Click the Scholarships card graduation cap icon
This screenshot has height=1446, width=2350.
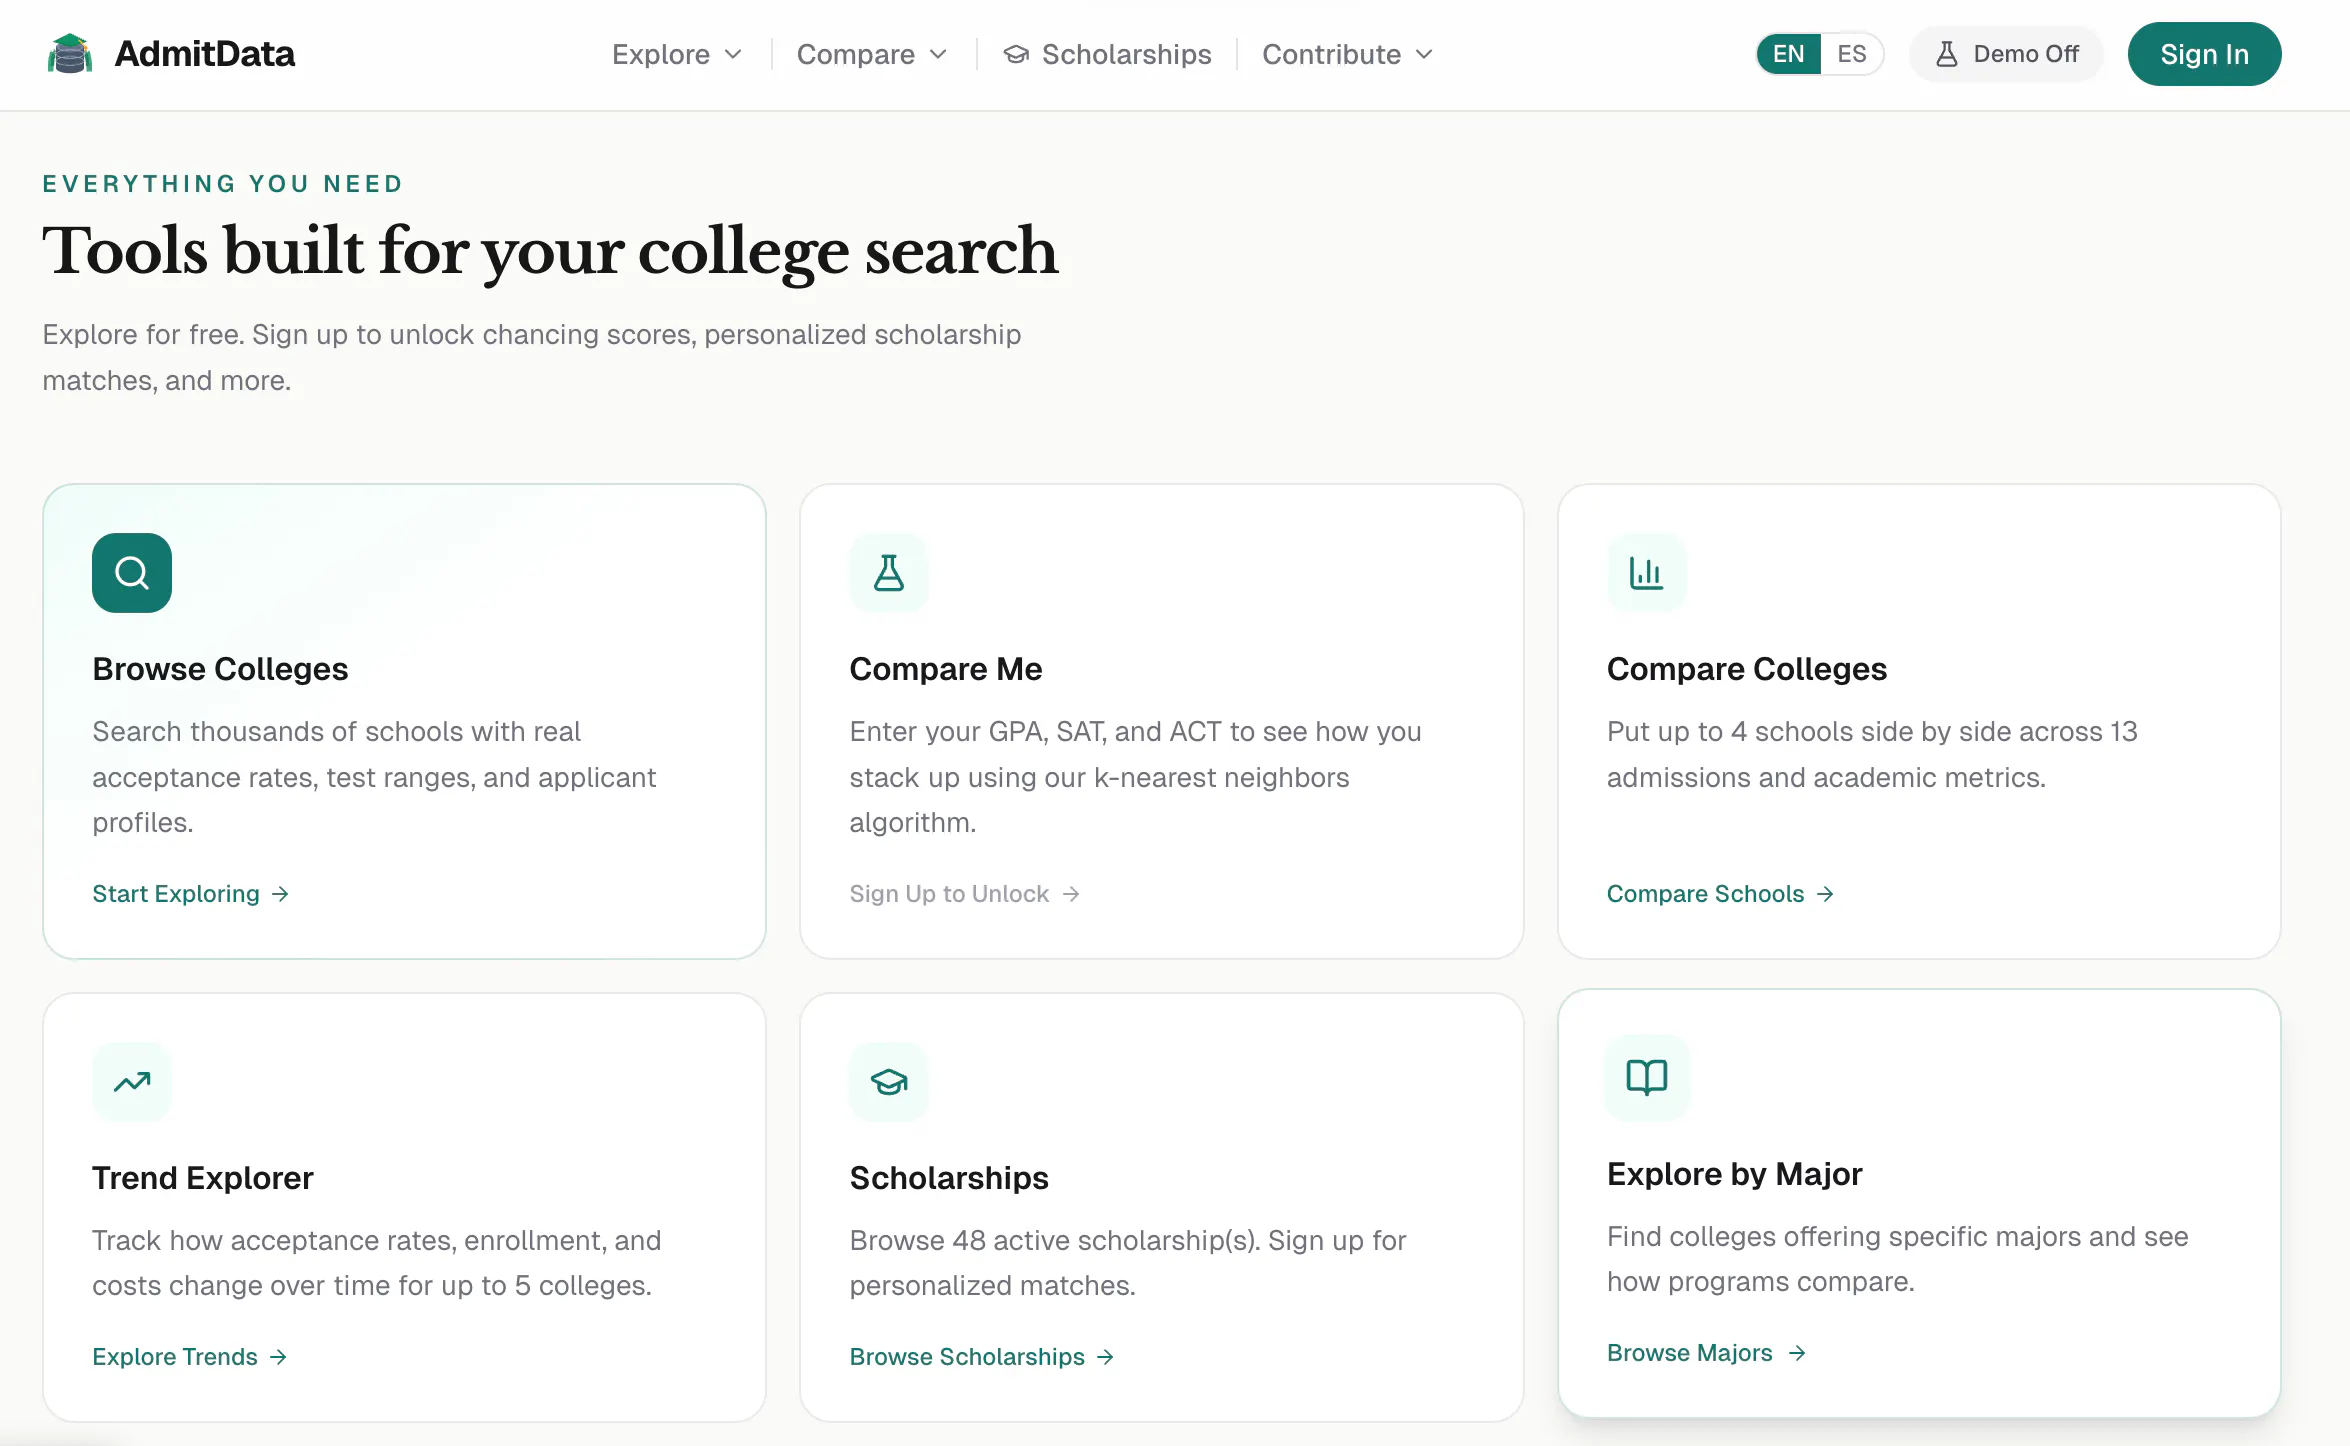(889, 1082)
